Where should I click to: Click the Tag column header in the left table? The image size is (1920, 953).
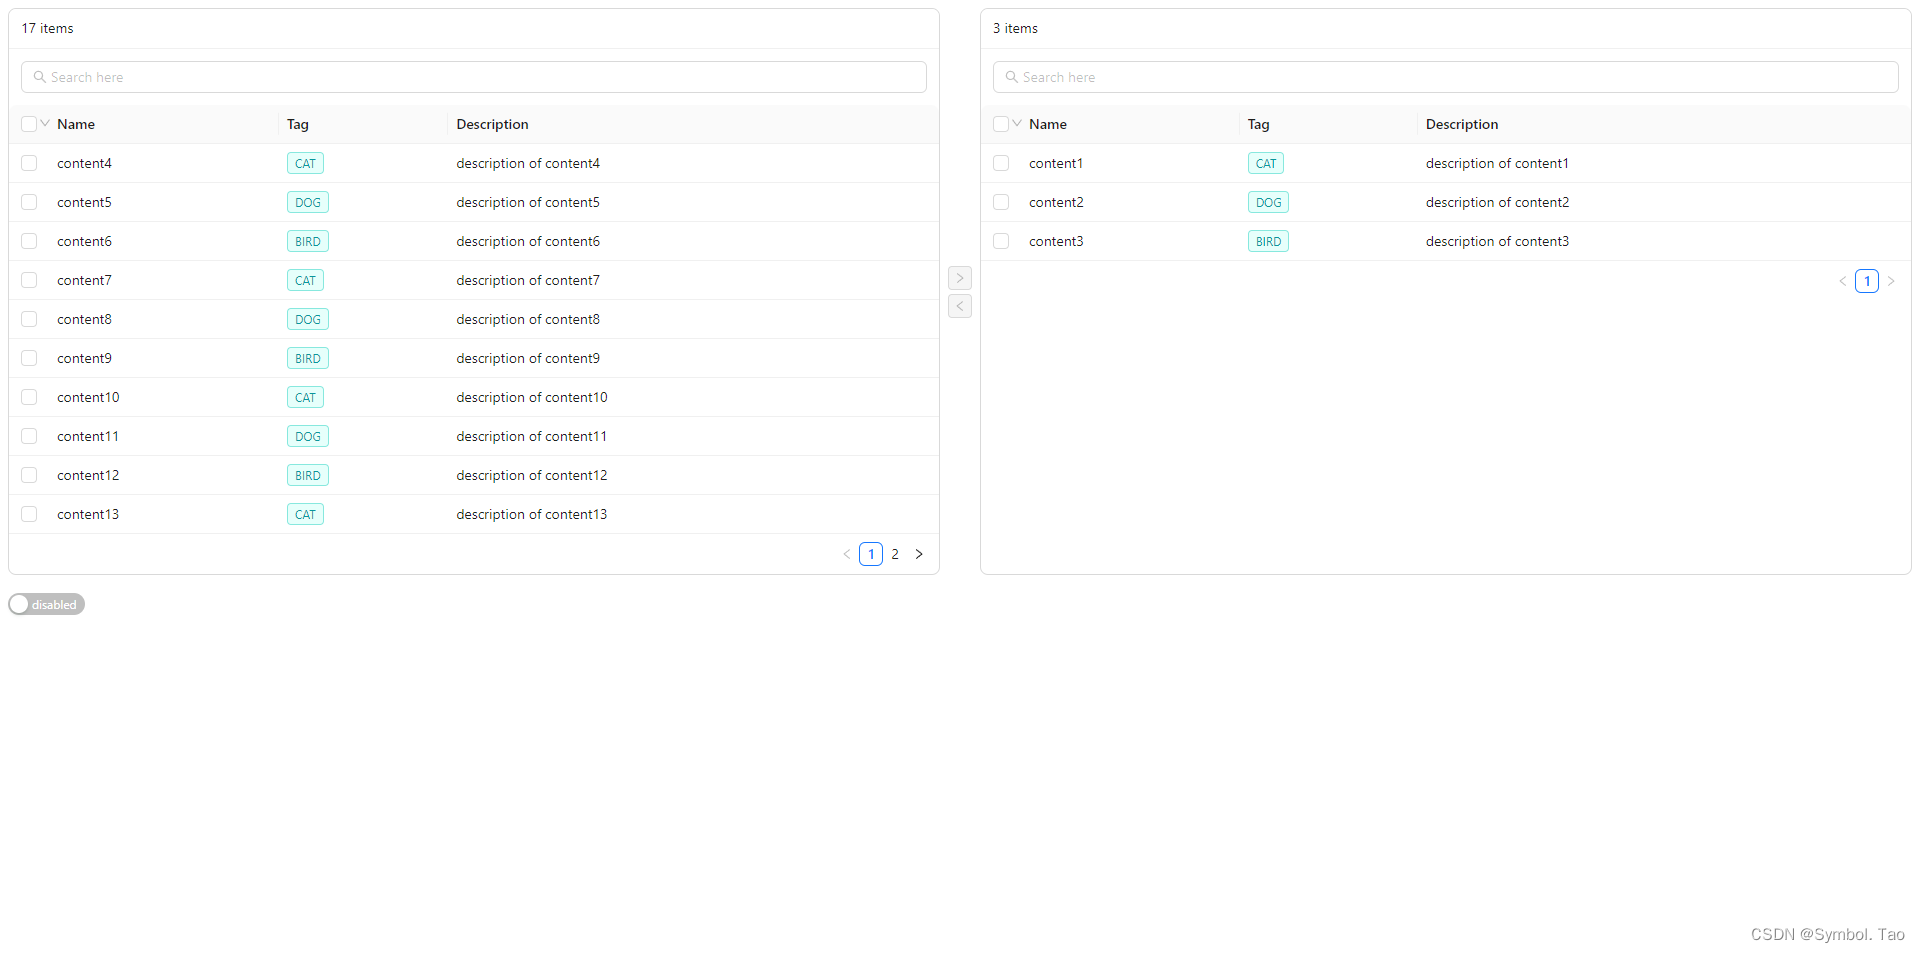tap(298, 124)
